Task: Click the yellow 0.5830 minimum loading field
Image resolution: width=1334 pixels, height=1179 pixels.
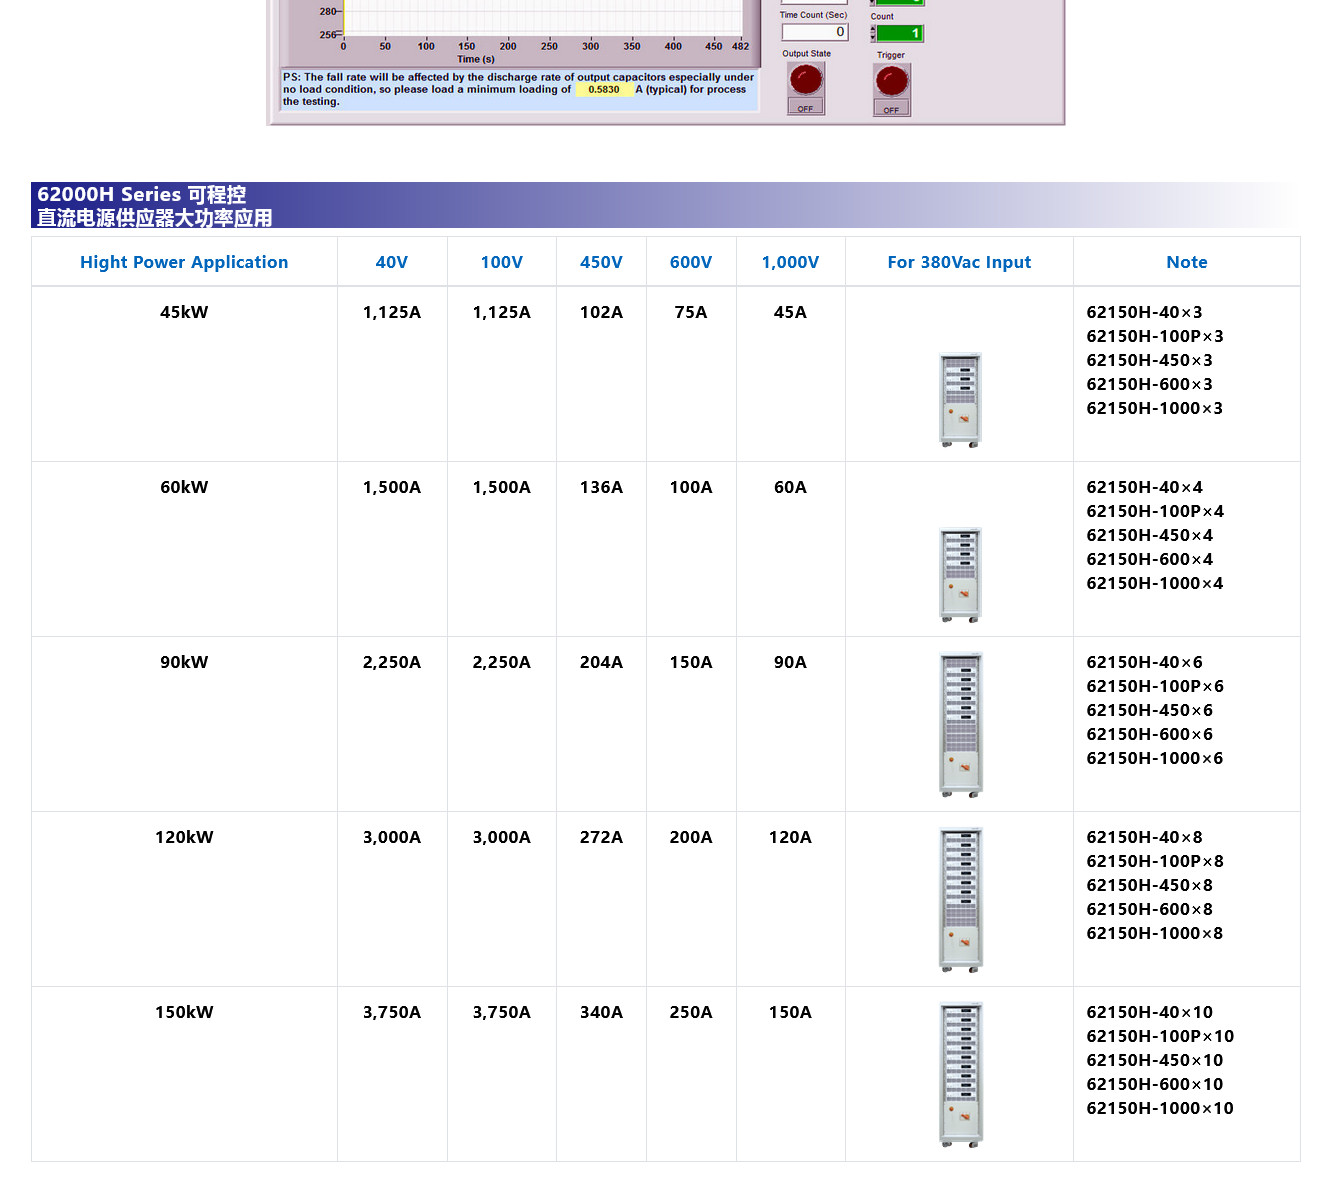Action: pyautogui.click(x=604, y=90)
